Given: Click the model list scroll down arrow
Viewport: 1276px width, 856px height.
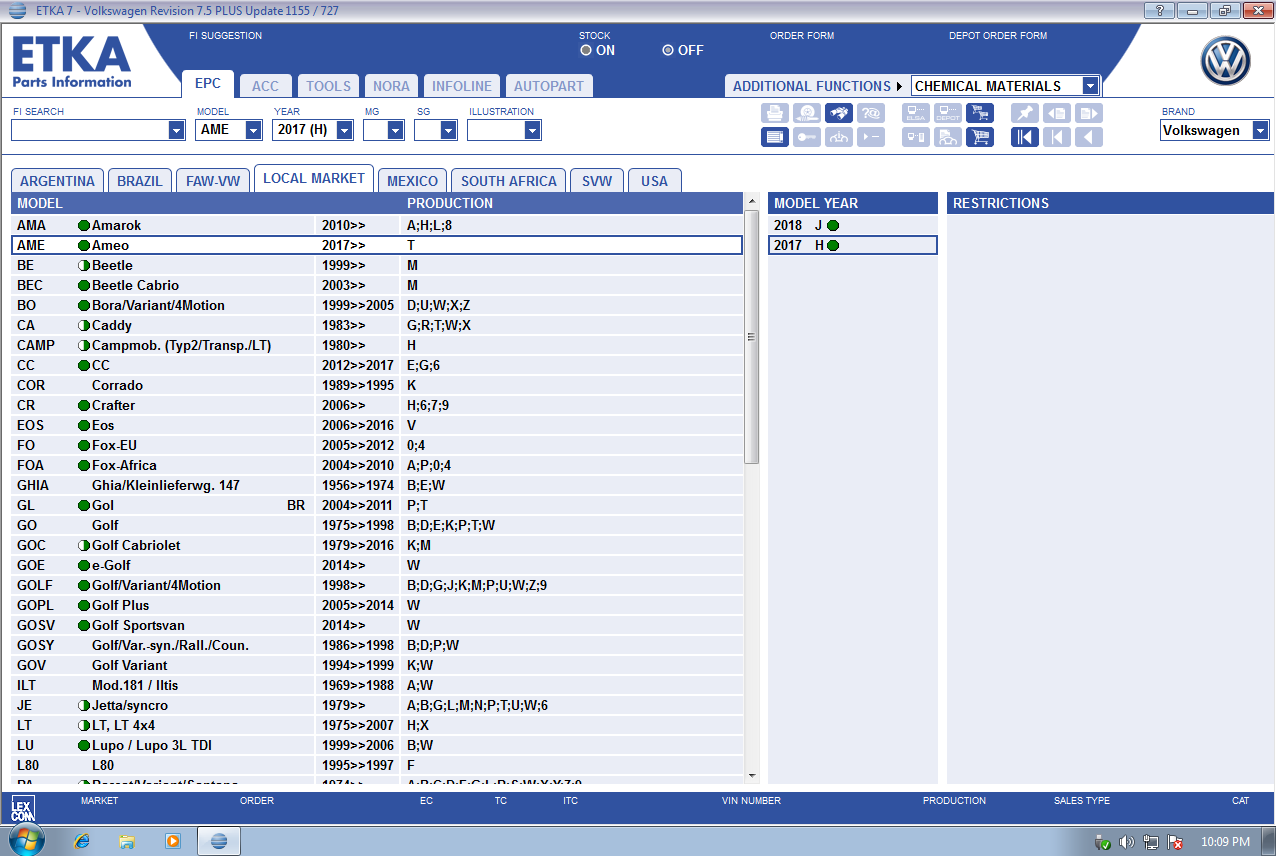Looking at the screenshot, I should coord(752,774).
